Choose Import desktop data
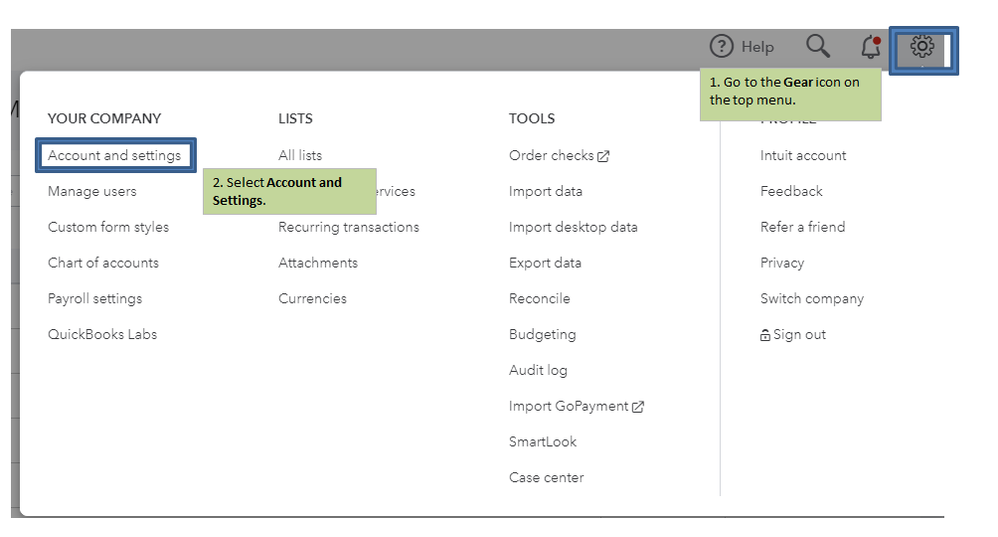Viewport: 998px width, 537px height. [x=573, y=227]
